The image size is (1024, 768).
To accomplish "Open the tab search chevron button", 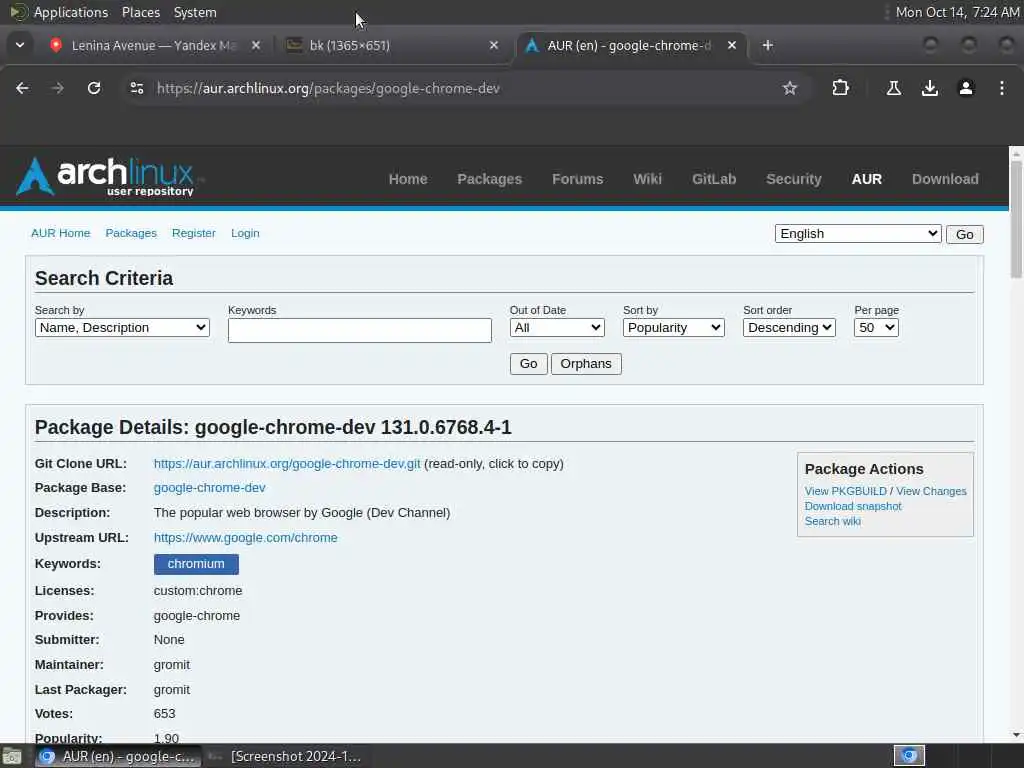I will coord(20,45).
